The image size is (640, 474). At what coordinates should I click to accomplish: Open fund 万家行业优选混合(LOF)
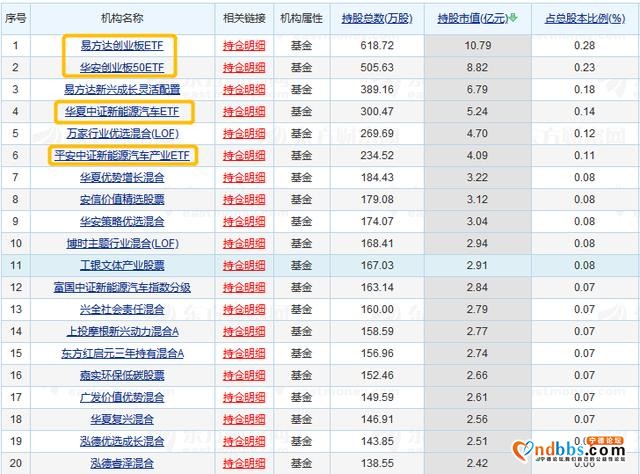[x=122, y=134]
